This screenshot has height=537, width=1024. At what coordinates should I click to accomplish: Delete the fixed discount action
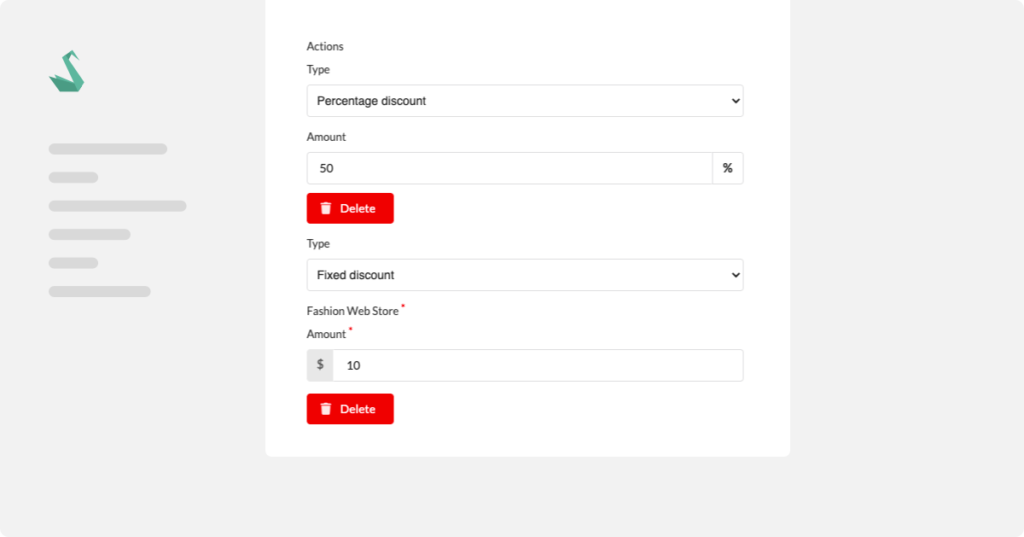350,409
